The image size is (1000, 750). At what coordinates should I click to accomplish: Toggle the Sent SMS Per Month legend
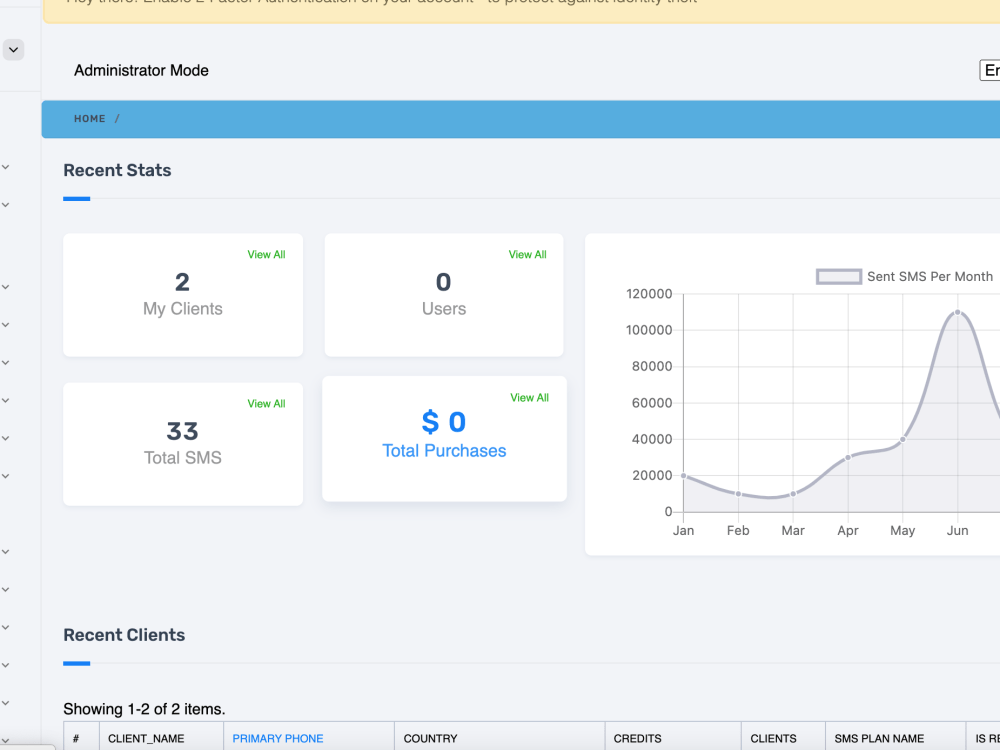point(904,276)
